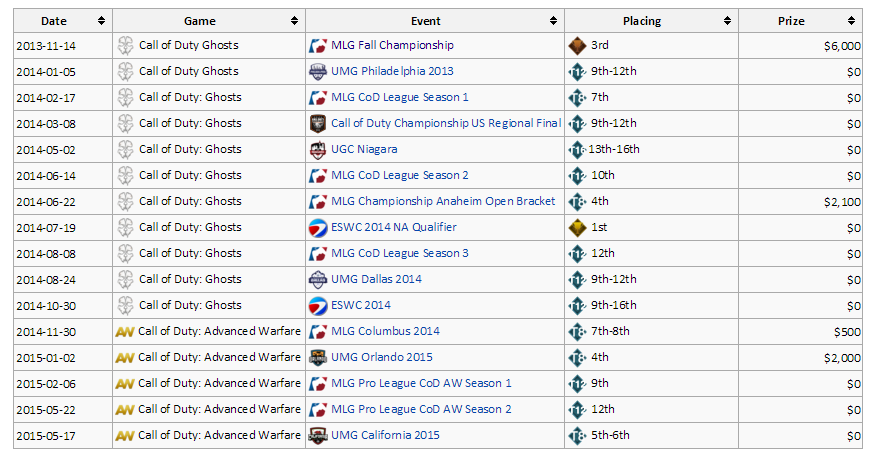The width and height of the screenshot is (873, 457).
Task: Click bronze 3rd place medal icon
Action: (x=577, y=46)
